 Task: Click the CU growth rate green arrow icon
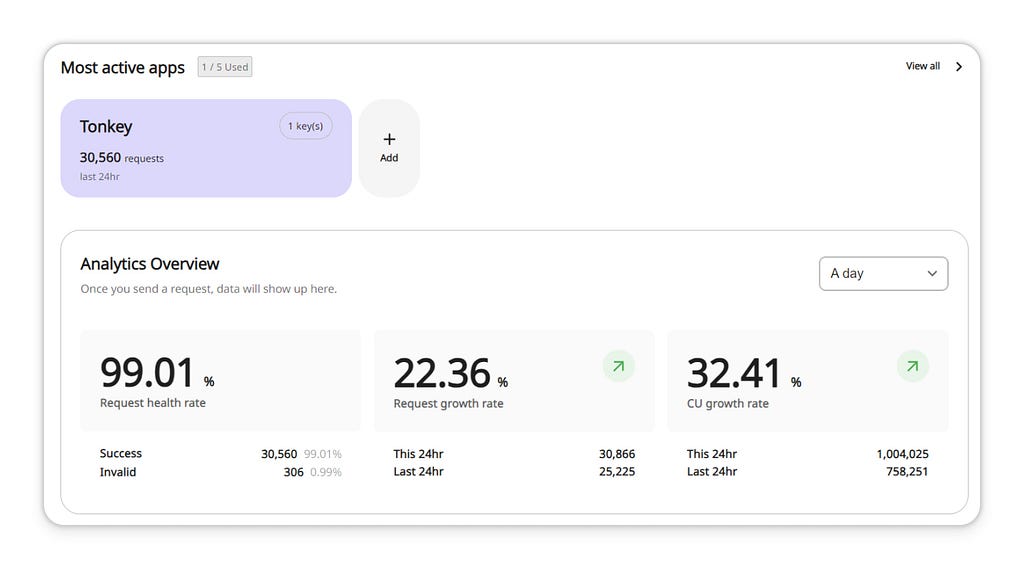[x=912, y=366]
